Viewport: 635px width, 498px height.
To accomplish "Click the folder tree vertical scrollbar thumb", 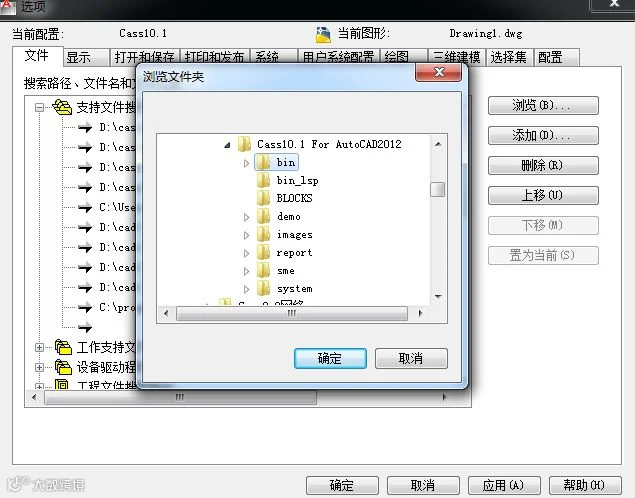I will 438,189.
